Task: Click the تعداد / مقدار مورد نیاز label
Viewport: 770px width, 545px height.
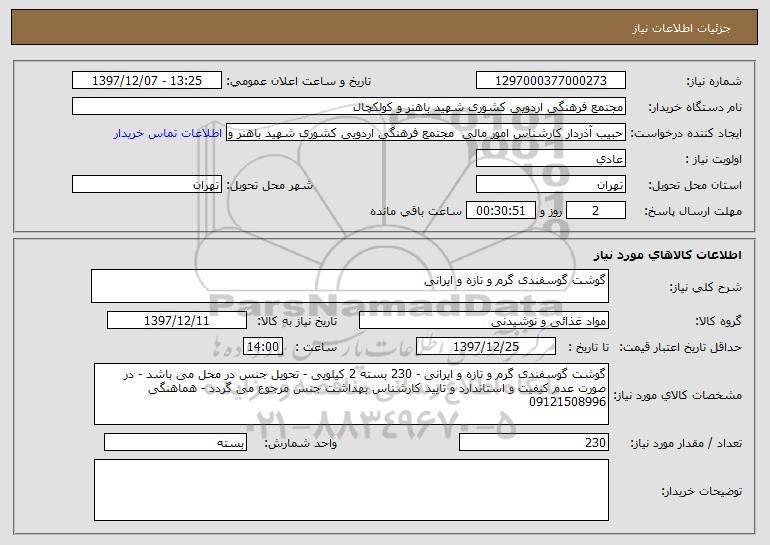Action: (686, 443)
